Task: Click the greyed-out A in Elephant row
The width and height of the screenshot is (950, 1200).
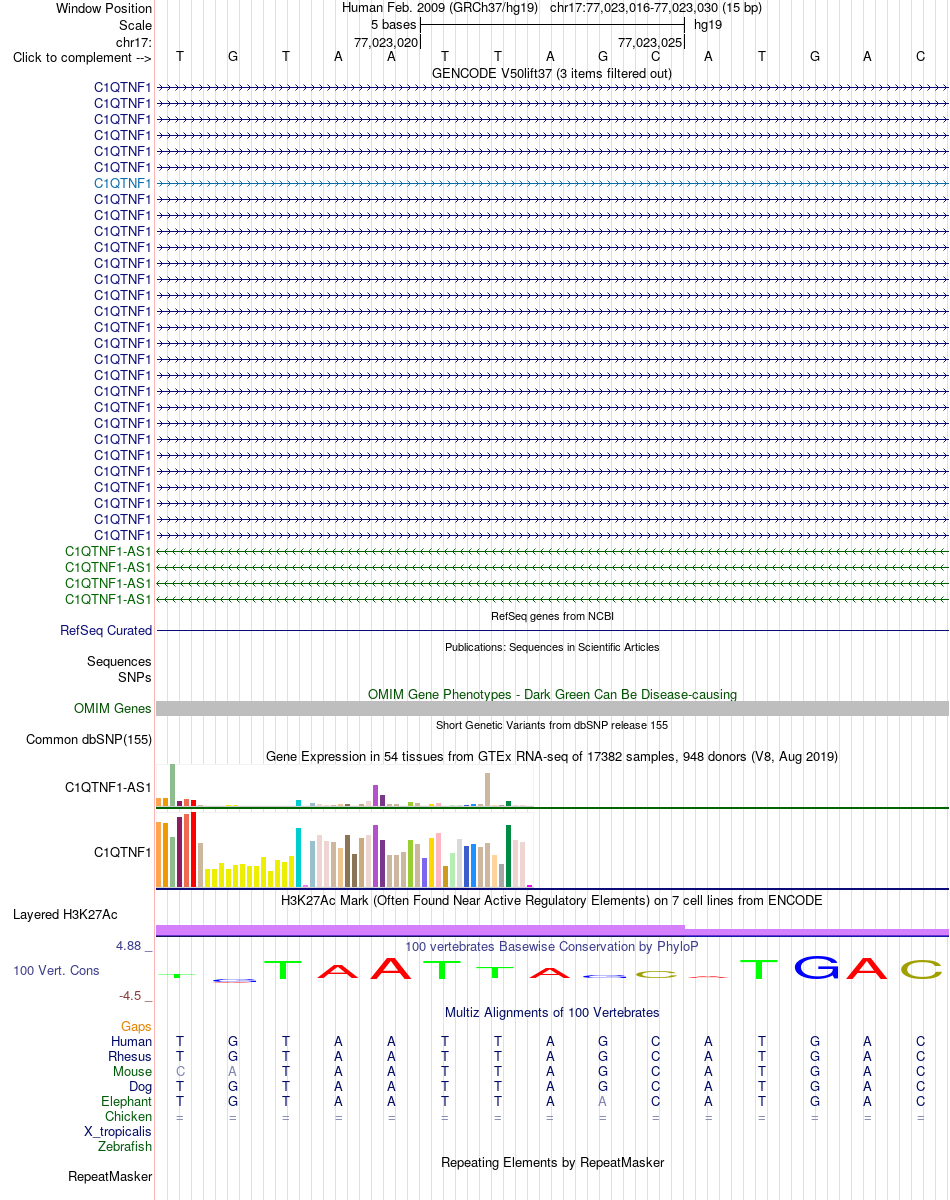Action: pos(603,1101)
